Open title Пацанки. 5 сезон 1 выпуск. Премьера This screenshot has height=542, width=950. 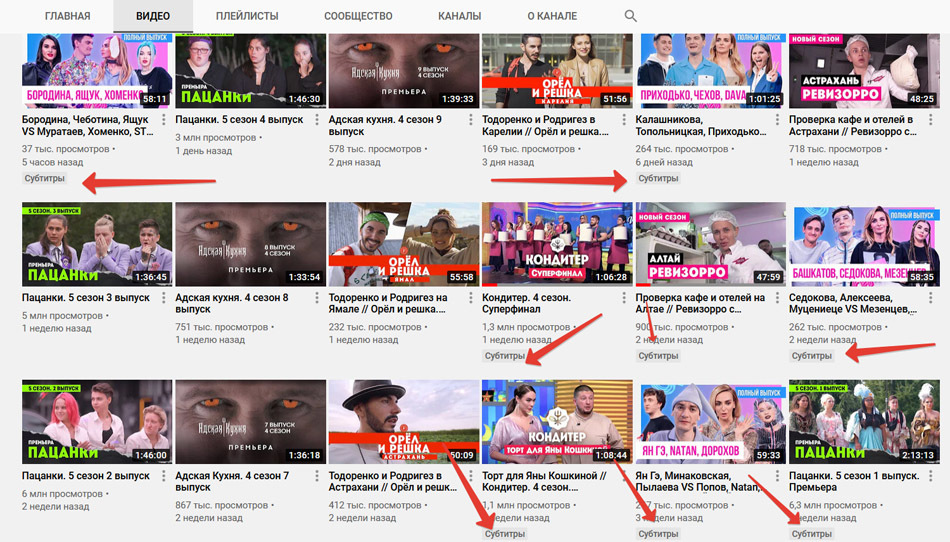[854, 481]
